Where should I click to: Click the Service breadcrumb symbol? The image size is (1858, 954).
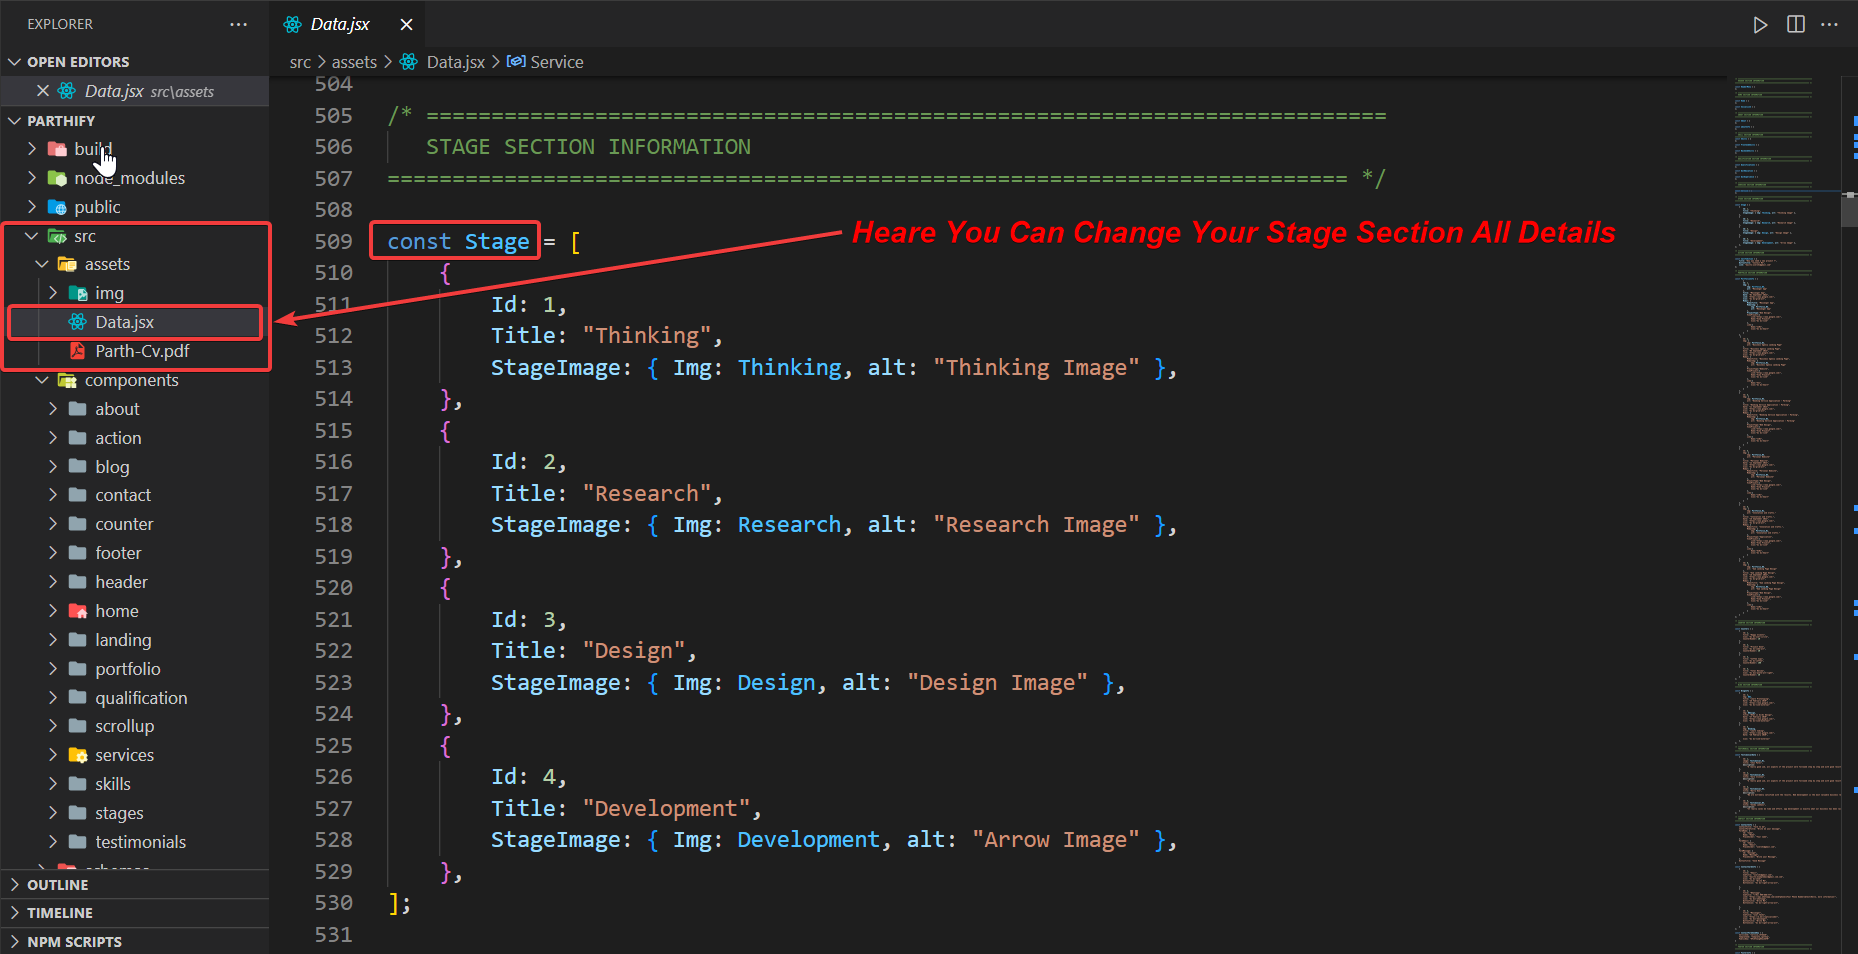click(556, 62)
